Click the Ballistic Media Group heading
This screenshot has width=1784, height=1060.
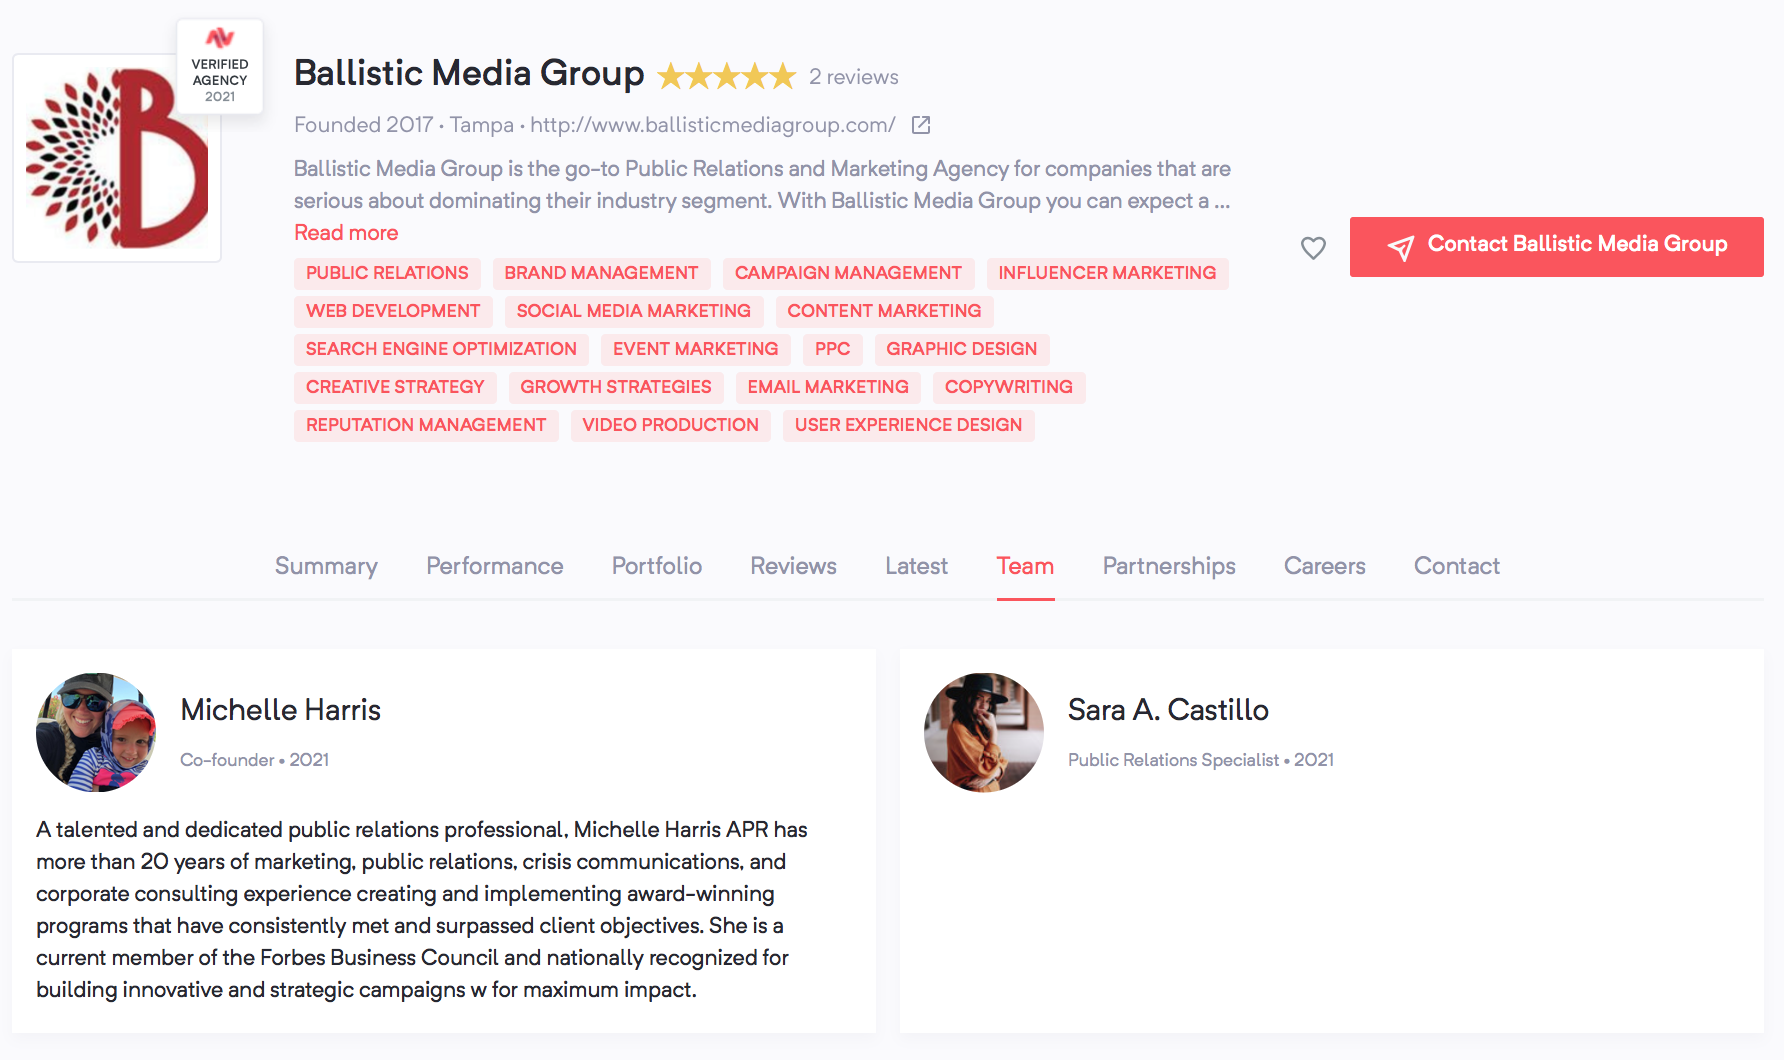(x=469, y=74)
